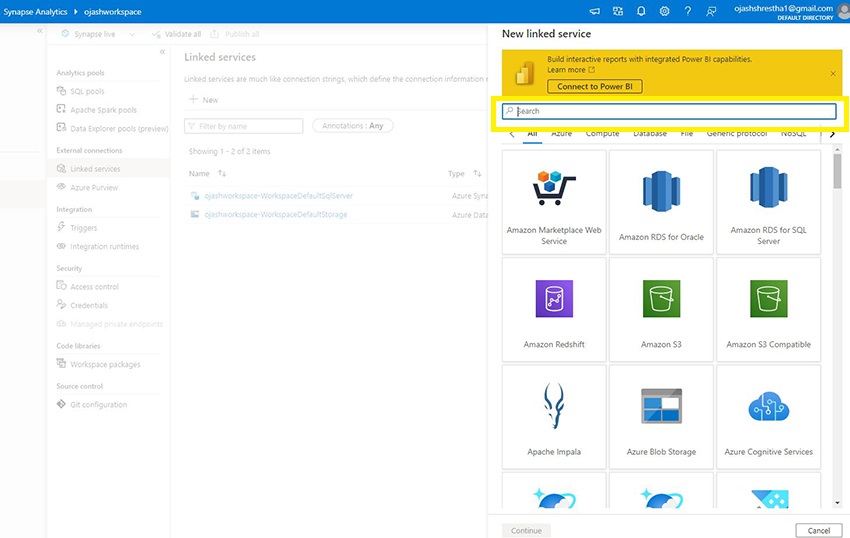Screen dimensions: 850x538
Task: Open Apache Spark pools in the sidebar
Action: 96,110
